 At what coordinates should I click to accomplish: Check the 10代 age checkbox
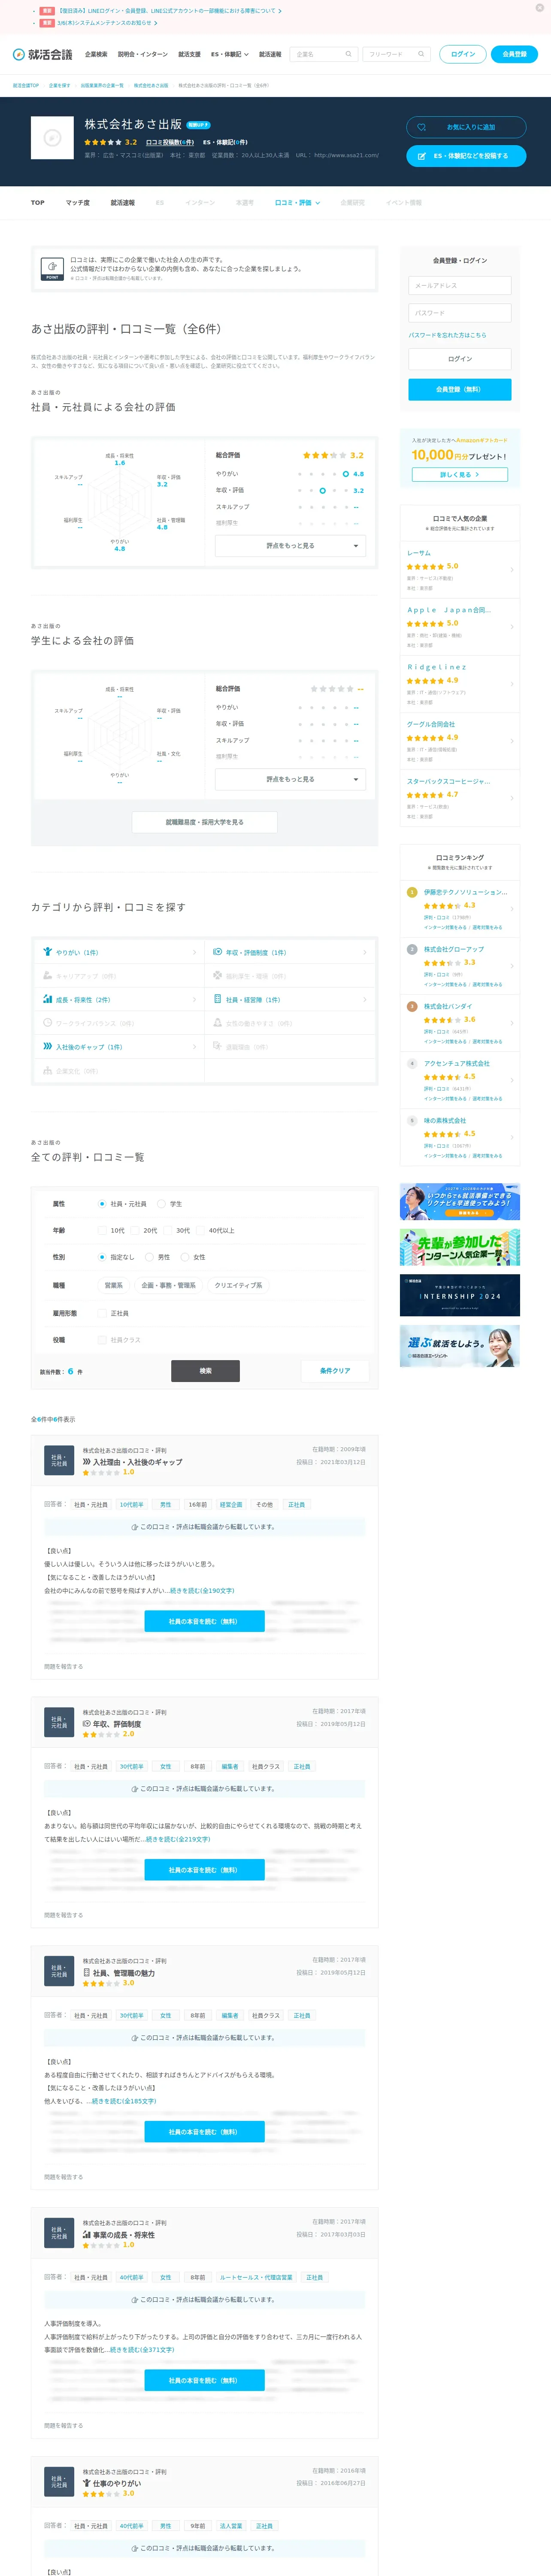coord(102,1230)
